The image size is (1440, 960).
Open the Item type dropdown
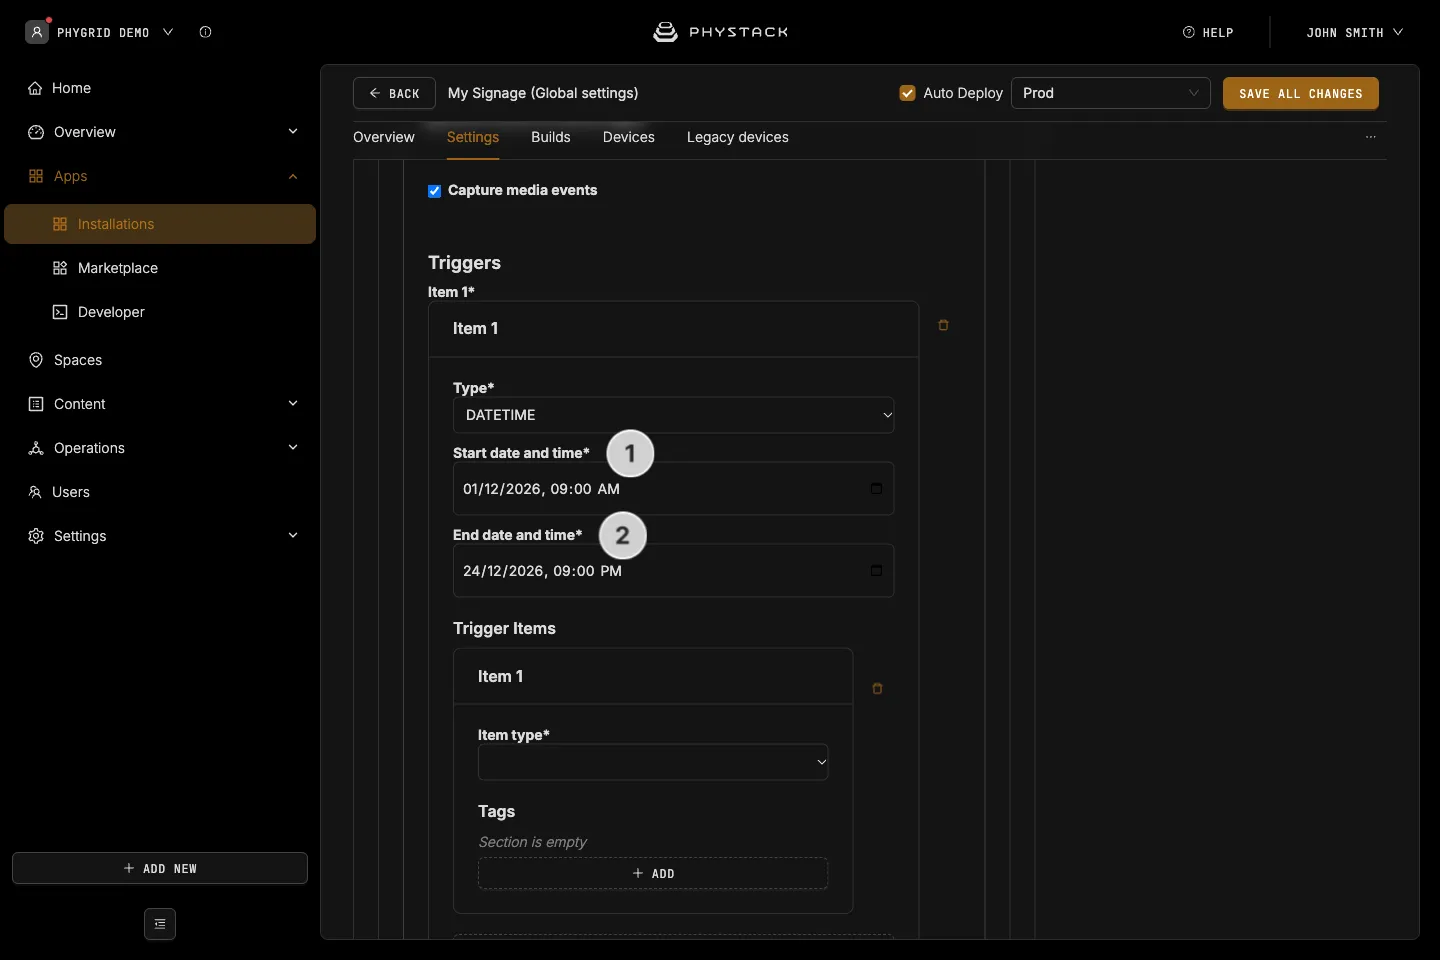(653, 762)
